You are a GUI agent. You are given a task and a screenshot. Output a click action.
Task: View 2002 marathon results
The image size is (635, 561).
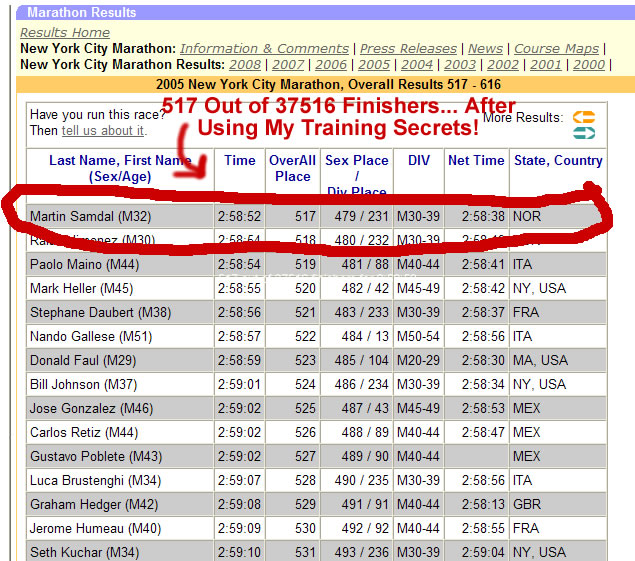(503, 64)
